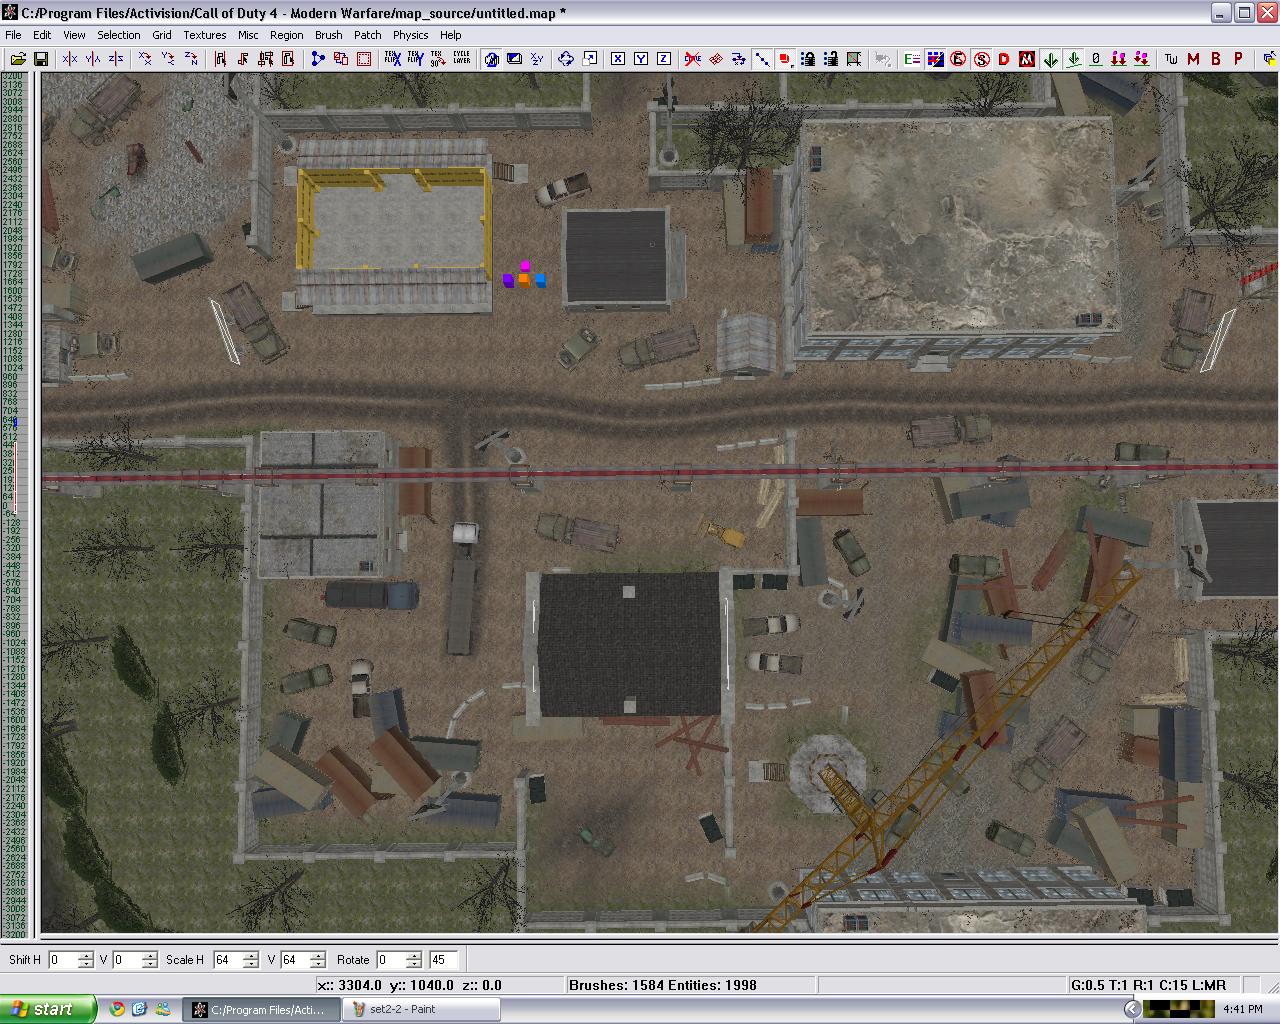Click the rotate step field showing 45
Image resolution: width=1280 pixels, height=1024 pixels.
tap(443, 960)
